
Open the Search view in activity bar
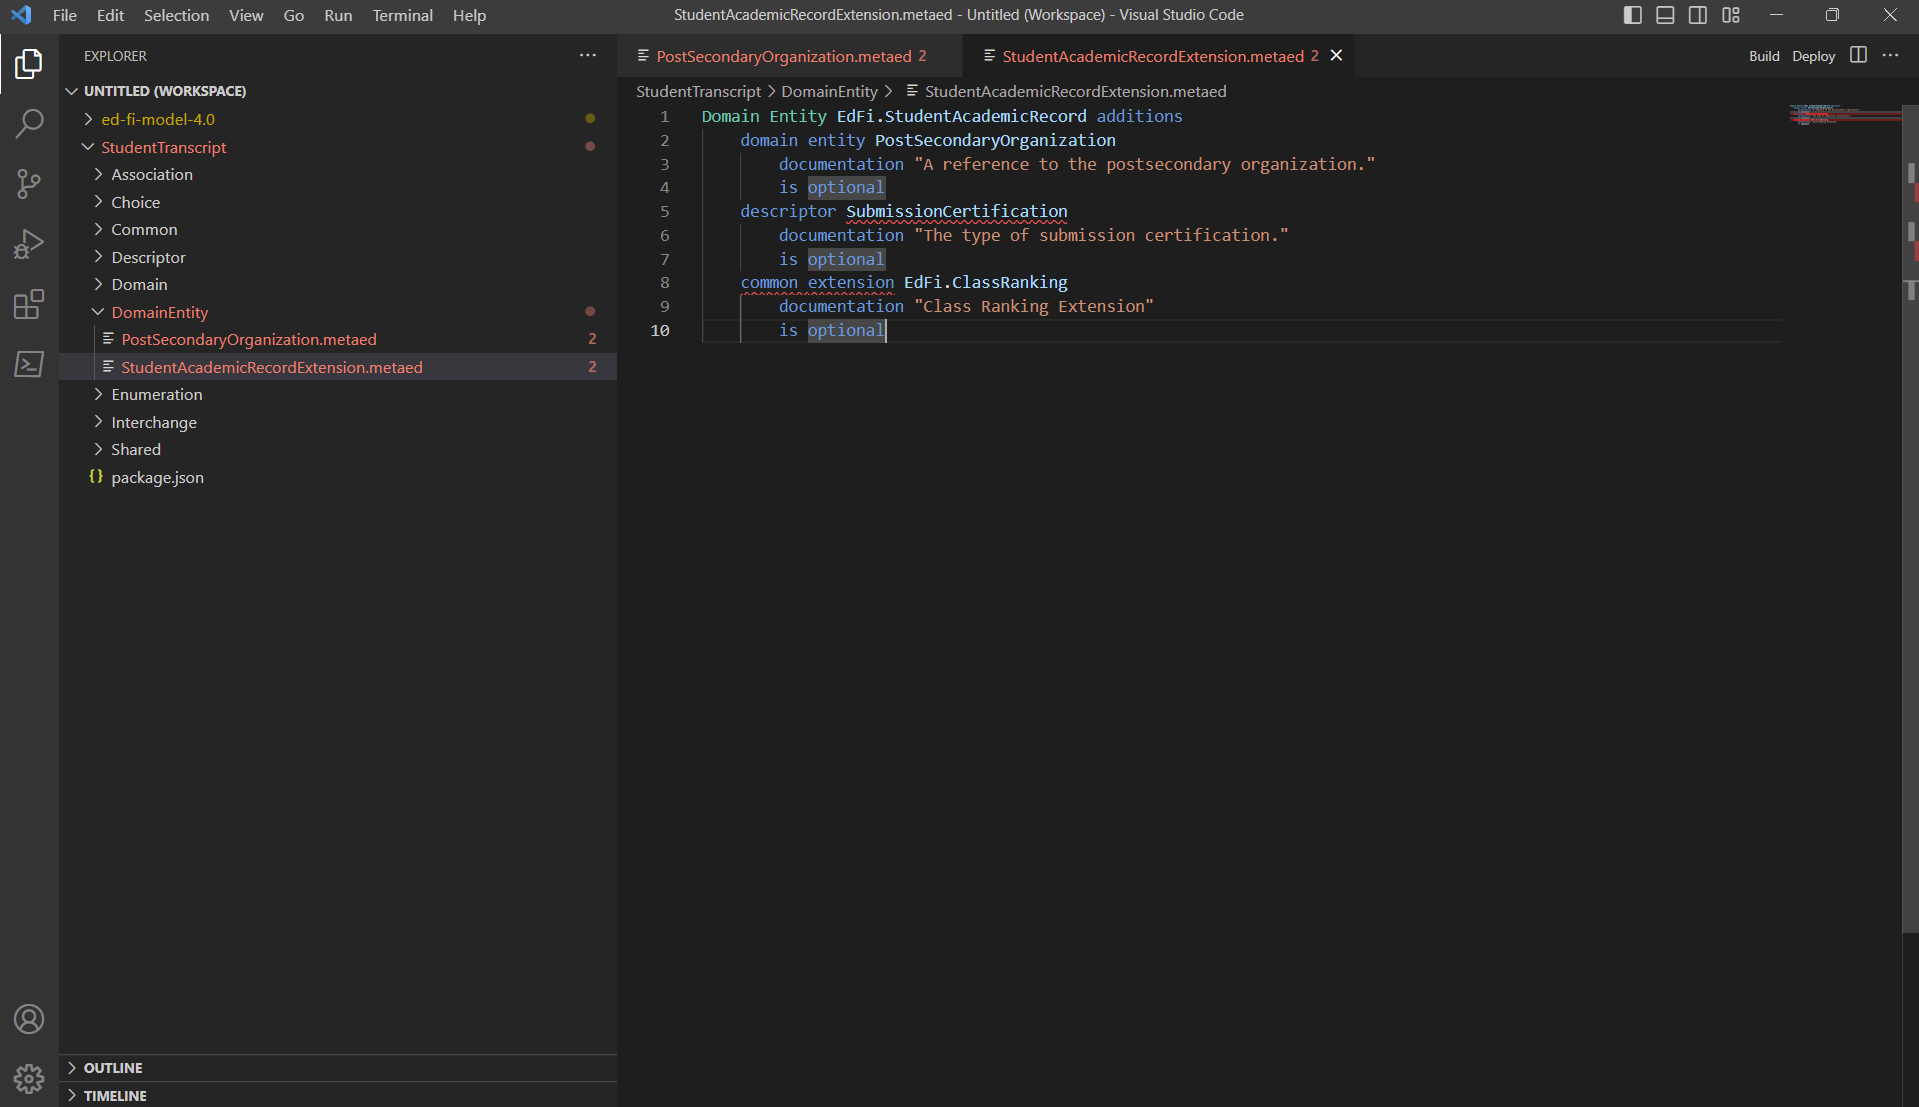(29, 124)
